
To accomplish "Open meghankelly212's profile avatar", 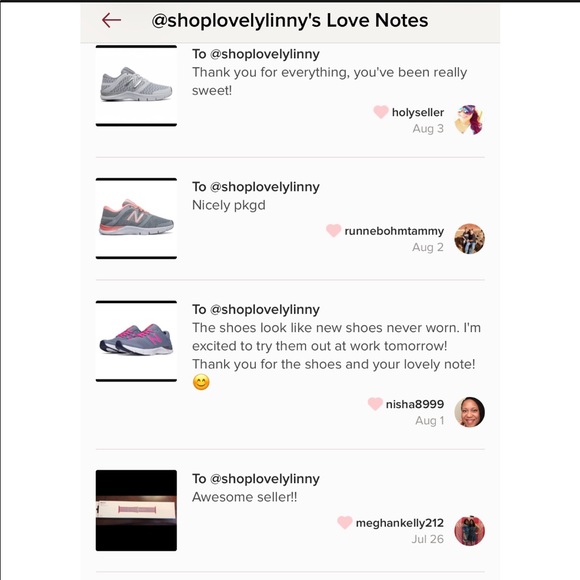I will coord(469,531).
